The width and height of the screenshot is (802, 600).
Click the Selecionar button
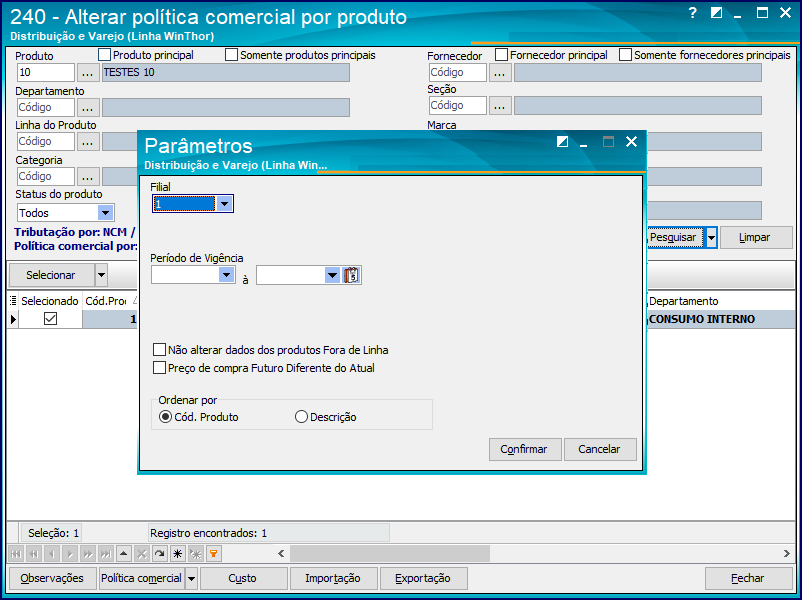[x=52, y=275]
